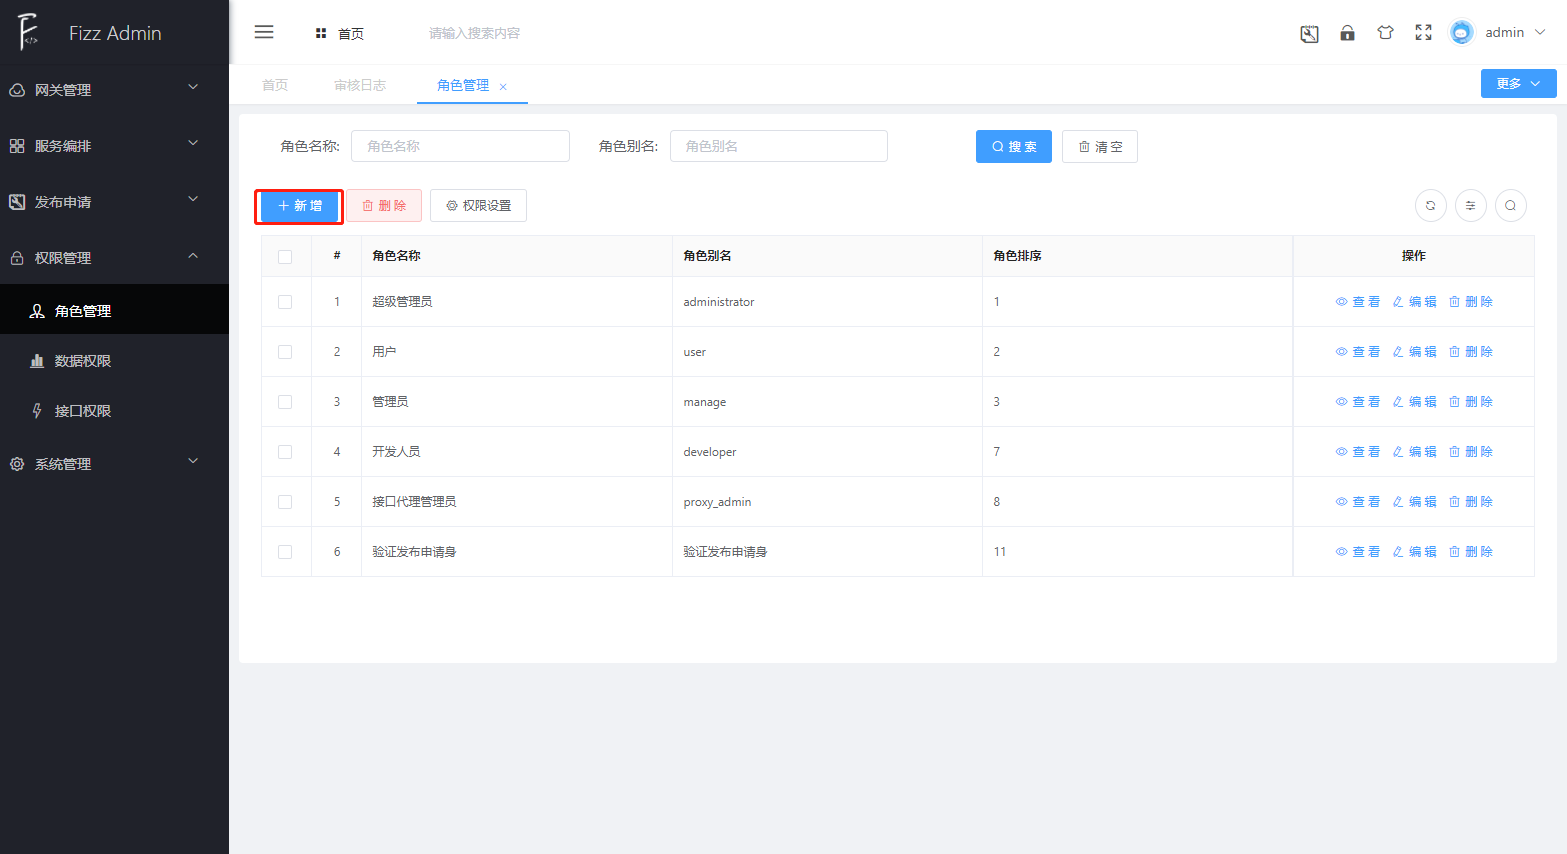This screenshot has height=854, width=1567.
Task: Delete the 验证发布申请身 role
Action: [x=1471, y=552]
